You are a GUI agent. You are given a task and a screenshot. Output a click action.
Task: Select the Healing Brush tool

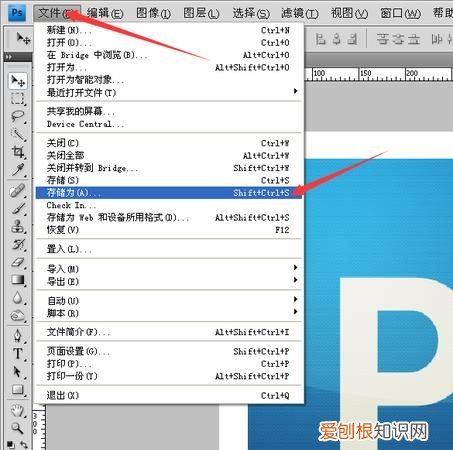click(18, 191)
